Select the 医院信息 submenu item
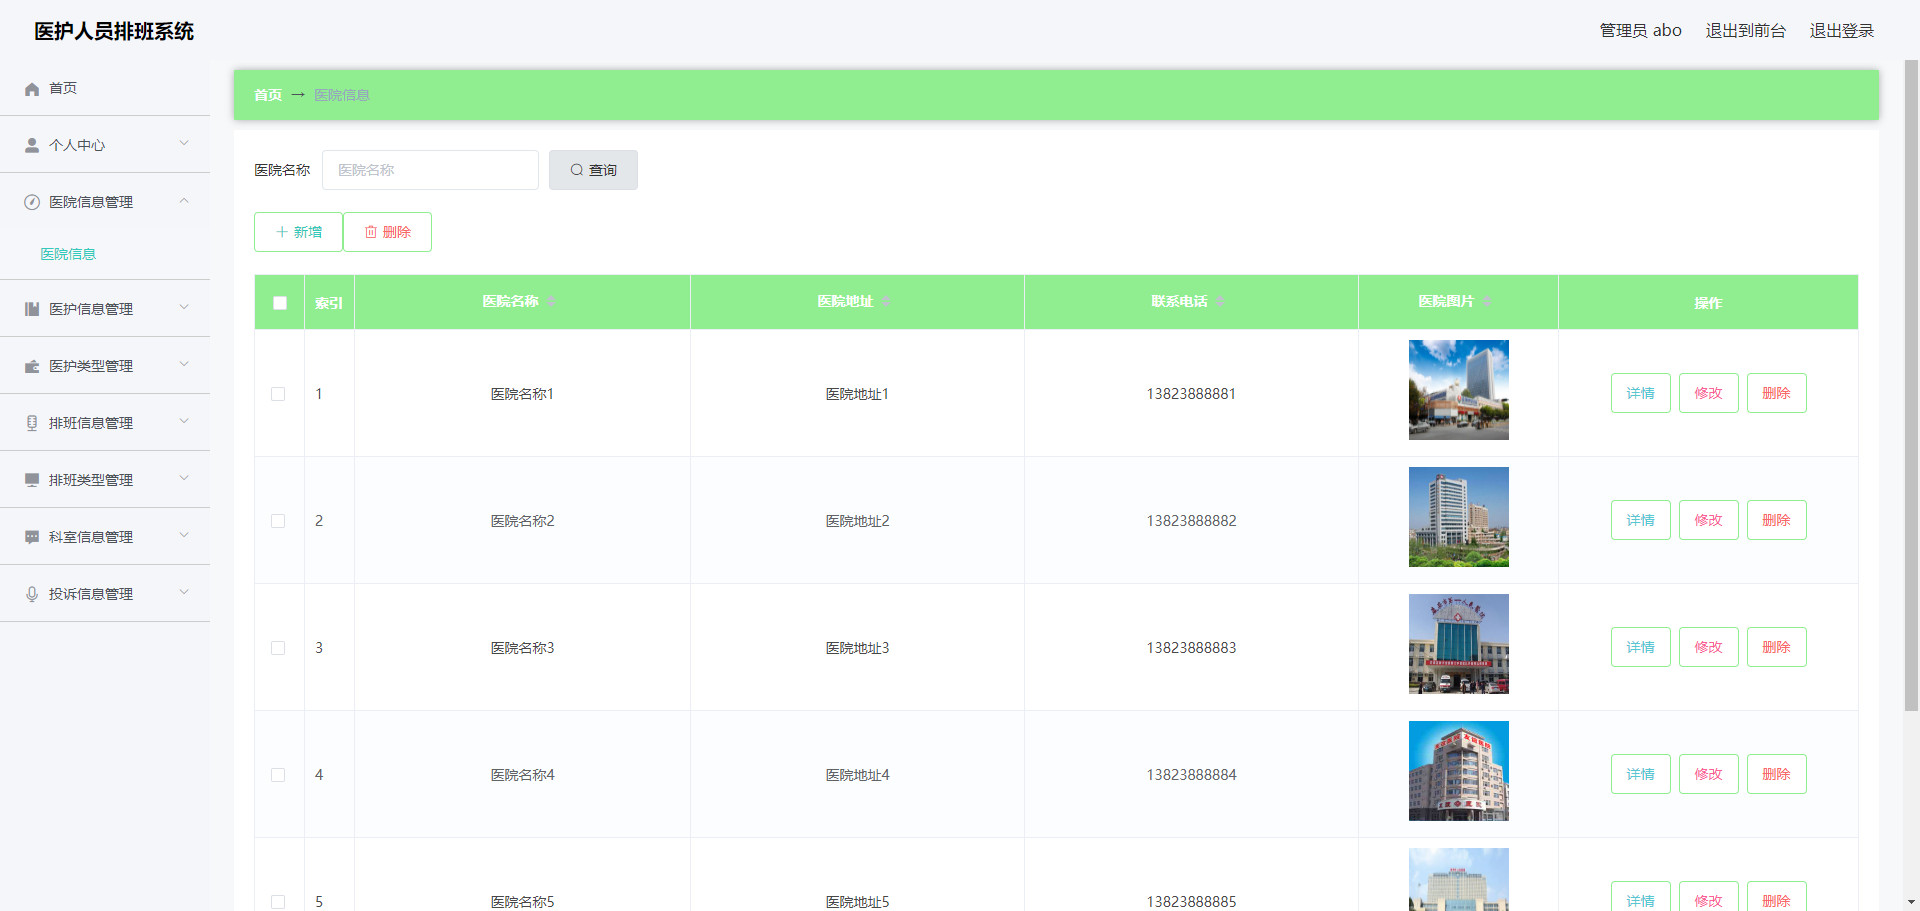The width and height of the screenshot is (1920, 911). (68, 254)
